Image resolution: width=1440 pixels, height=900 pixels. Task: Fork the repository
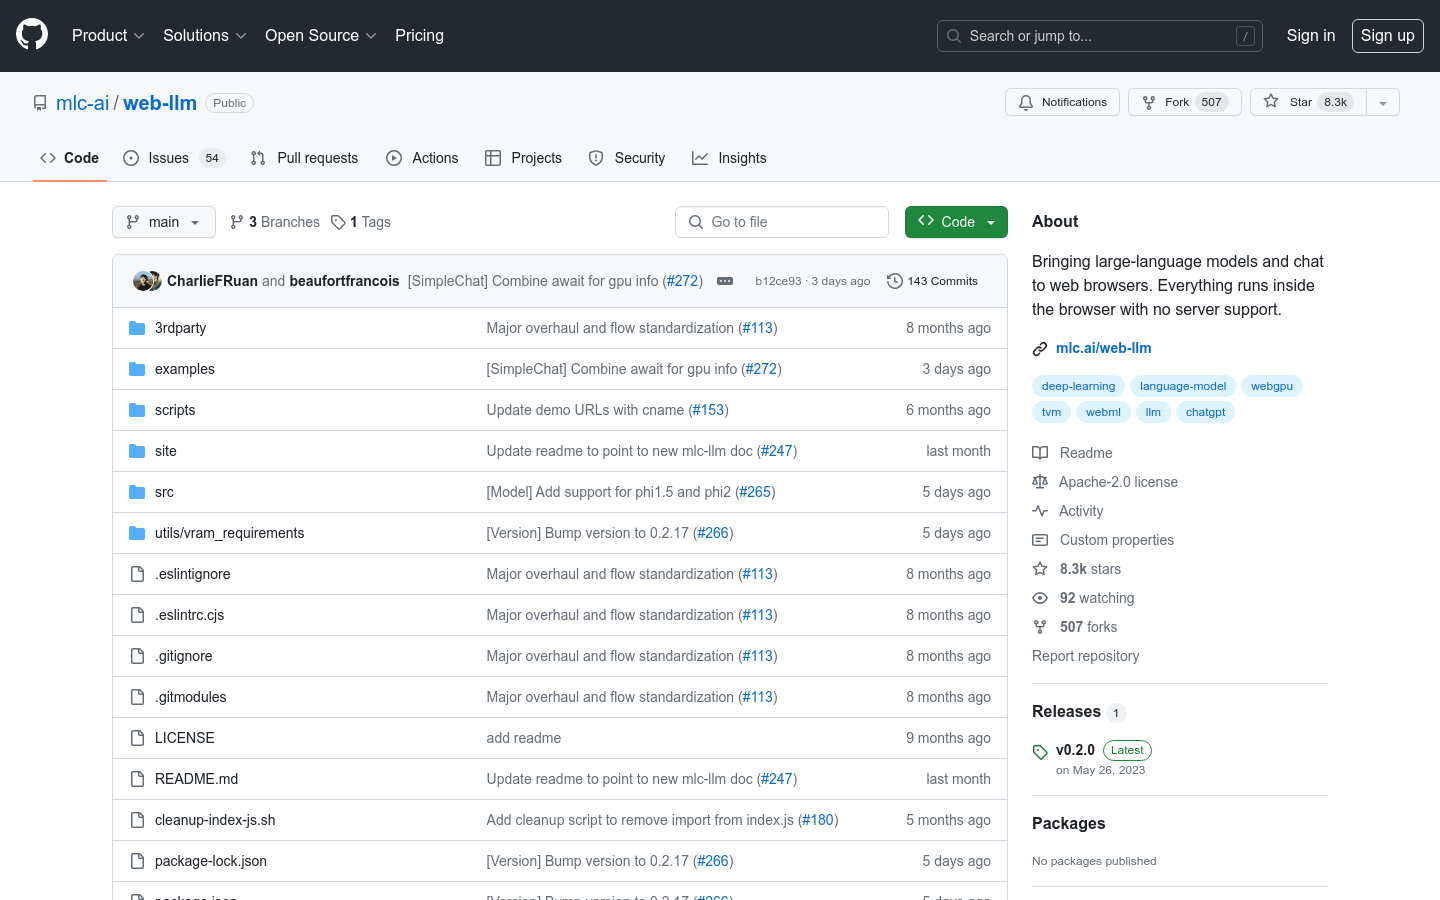click(x=1185, y=102)
